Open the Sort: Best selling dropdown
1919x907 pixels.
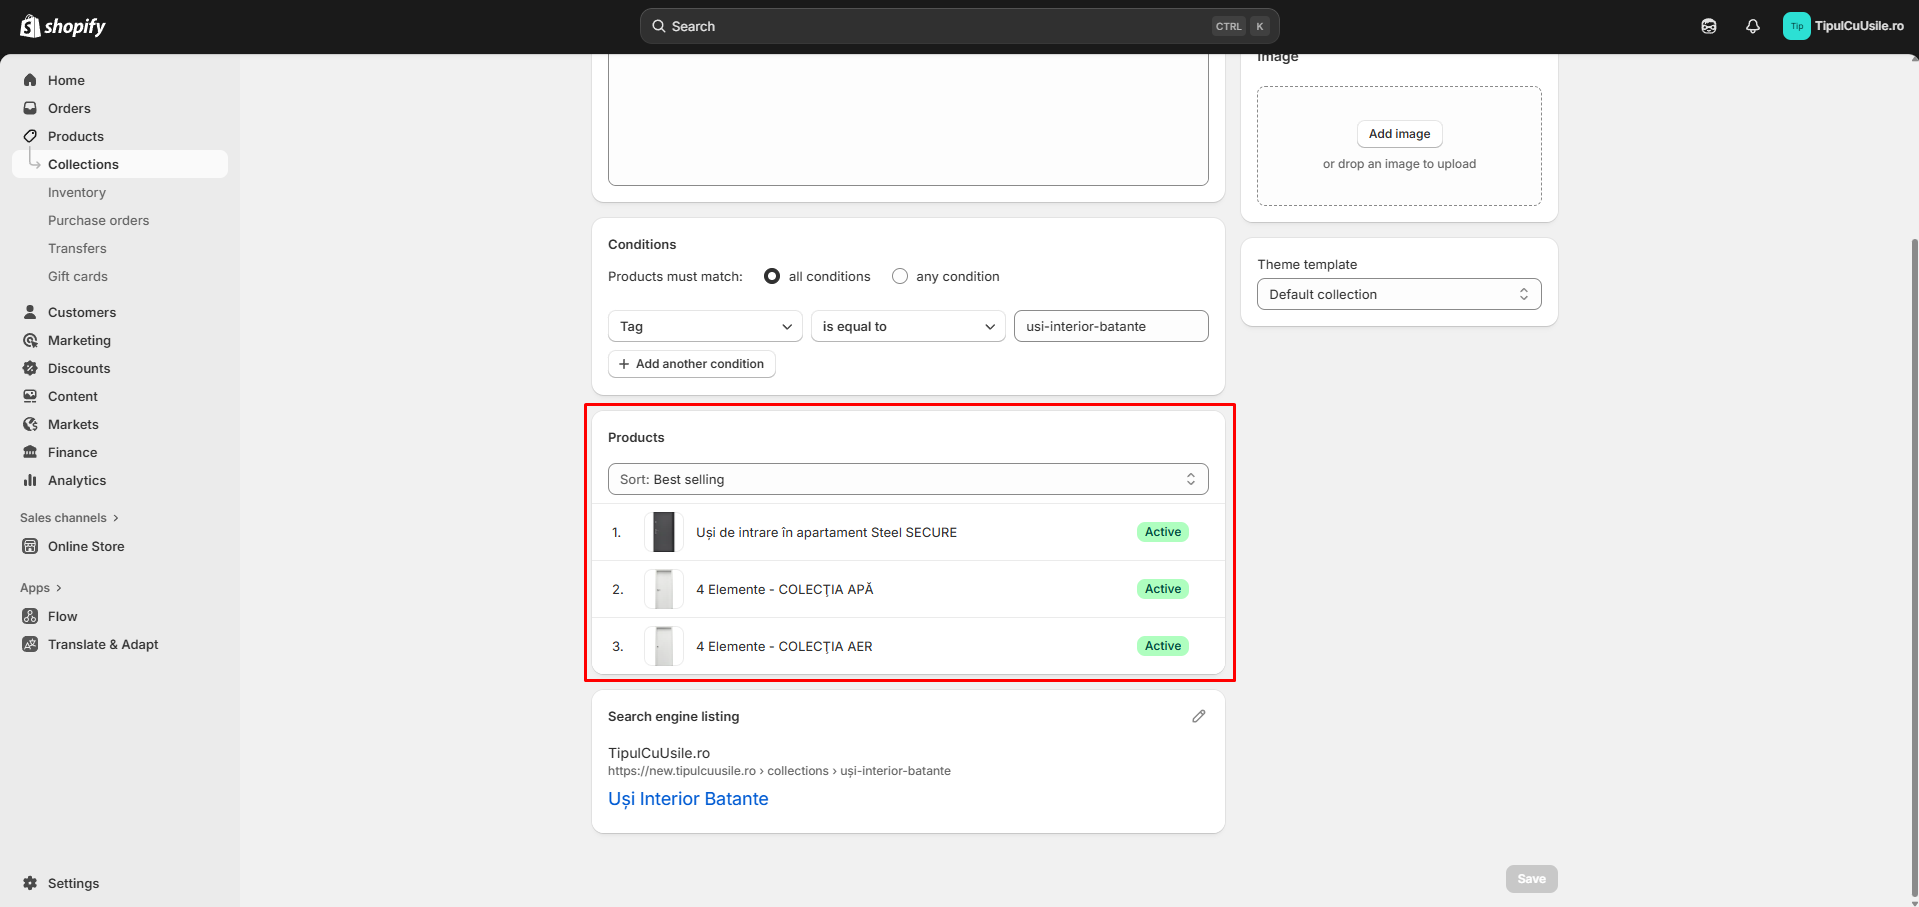tap(907, 479)
